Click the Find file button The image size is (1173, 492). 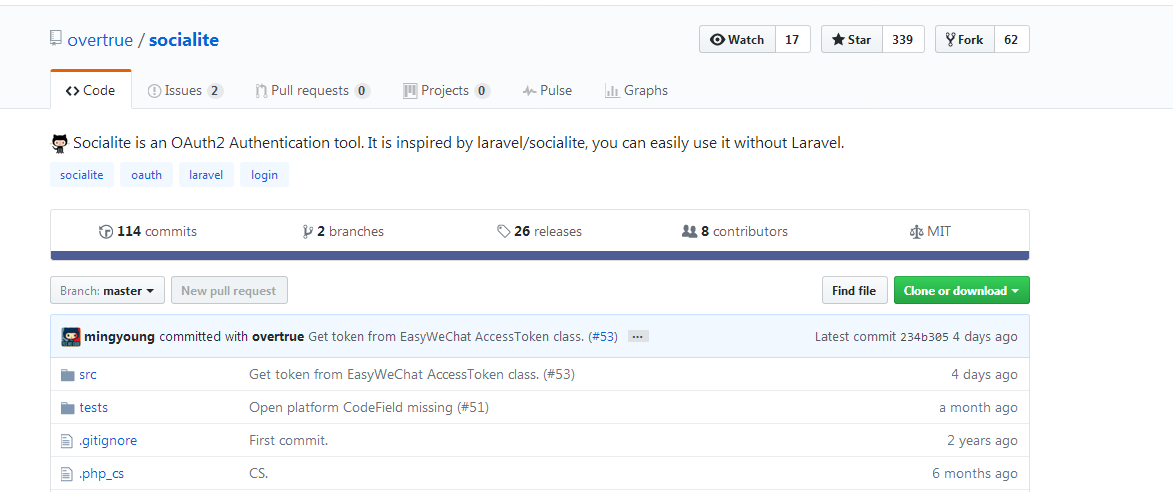pos(854,291)
